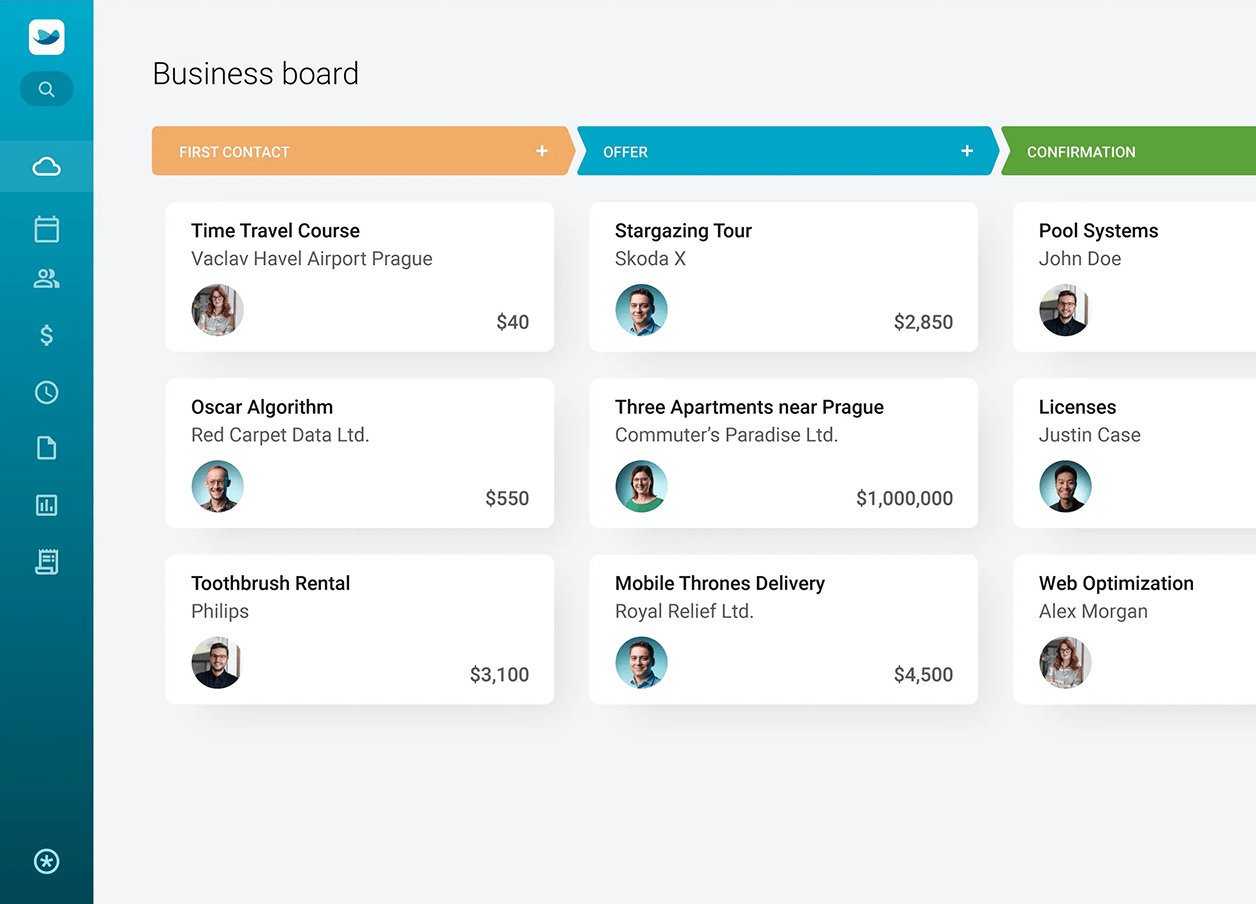Screen dimensions: 1256x904
Task: Open the bar chart reports icon
Action: [x=46, y=505]
